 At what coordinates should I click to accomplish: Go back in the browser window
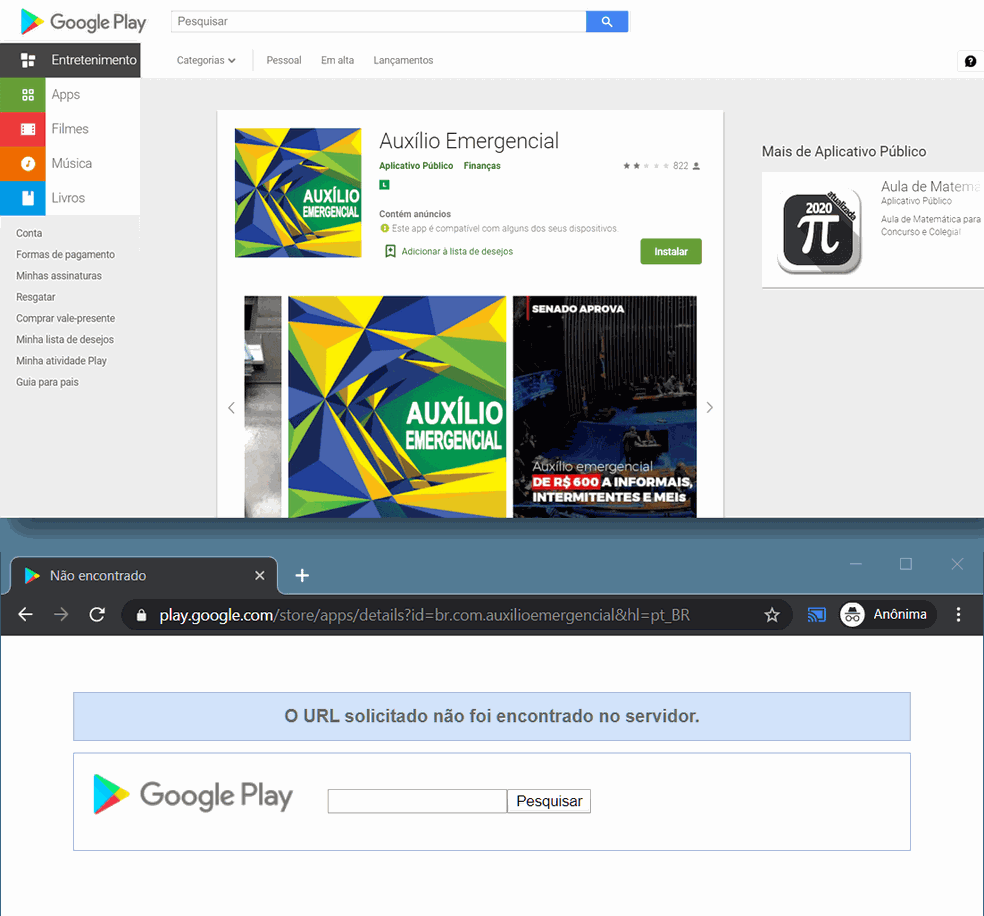(25, 614)
